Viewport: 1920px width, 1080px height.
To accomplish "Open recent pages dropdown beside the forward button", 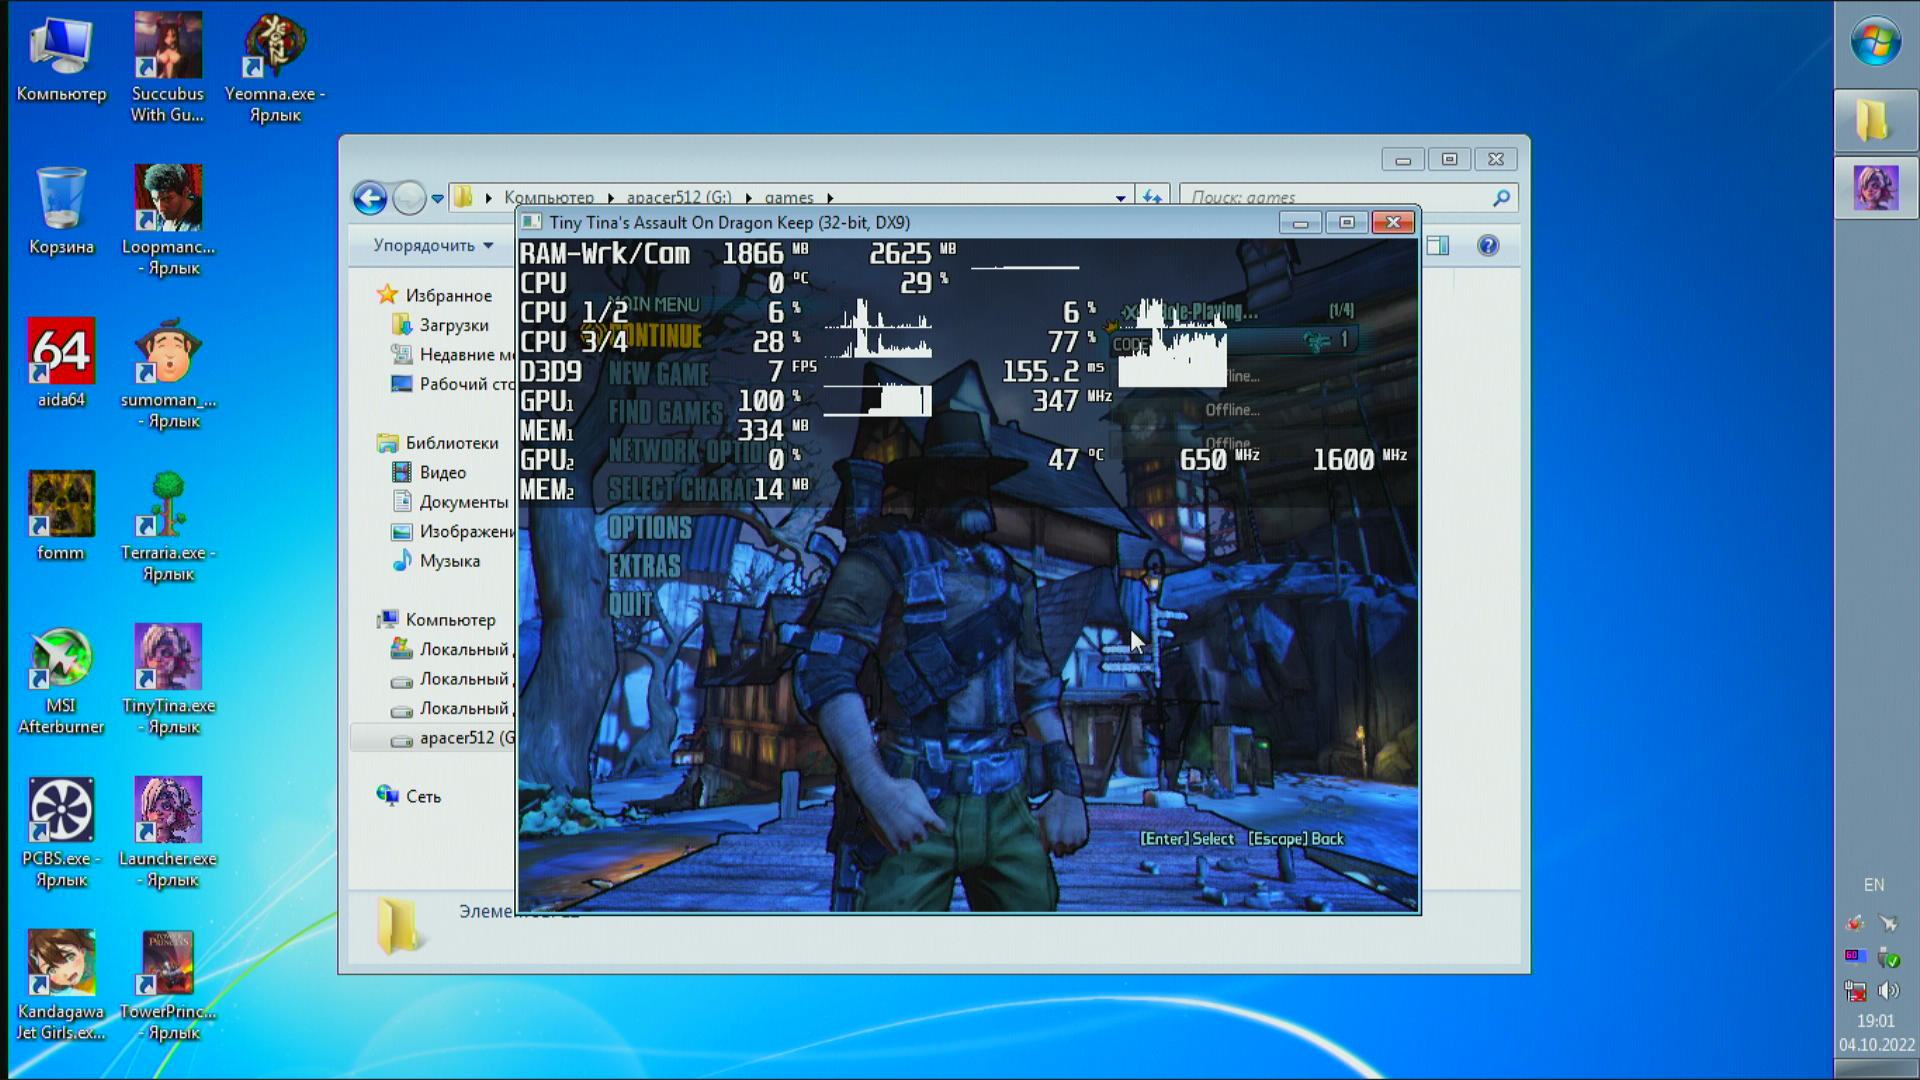I will pos(438,198).
